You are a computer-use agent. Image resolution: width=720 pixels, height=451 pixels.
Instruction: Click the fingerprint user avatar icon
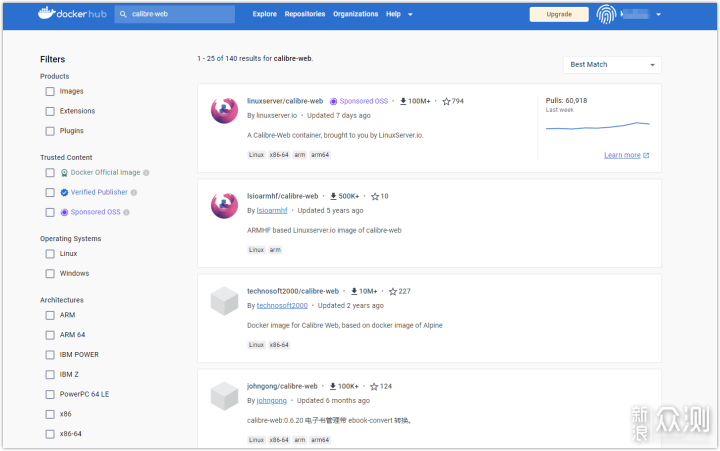coord(607,14)
